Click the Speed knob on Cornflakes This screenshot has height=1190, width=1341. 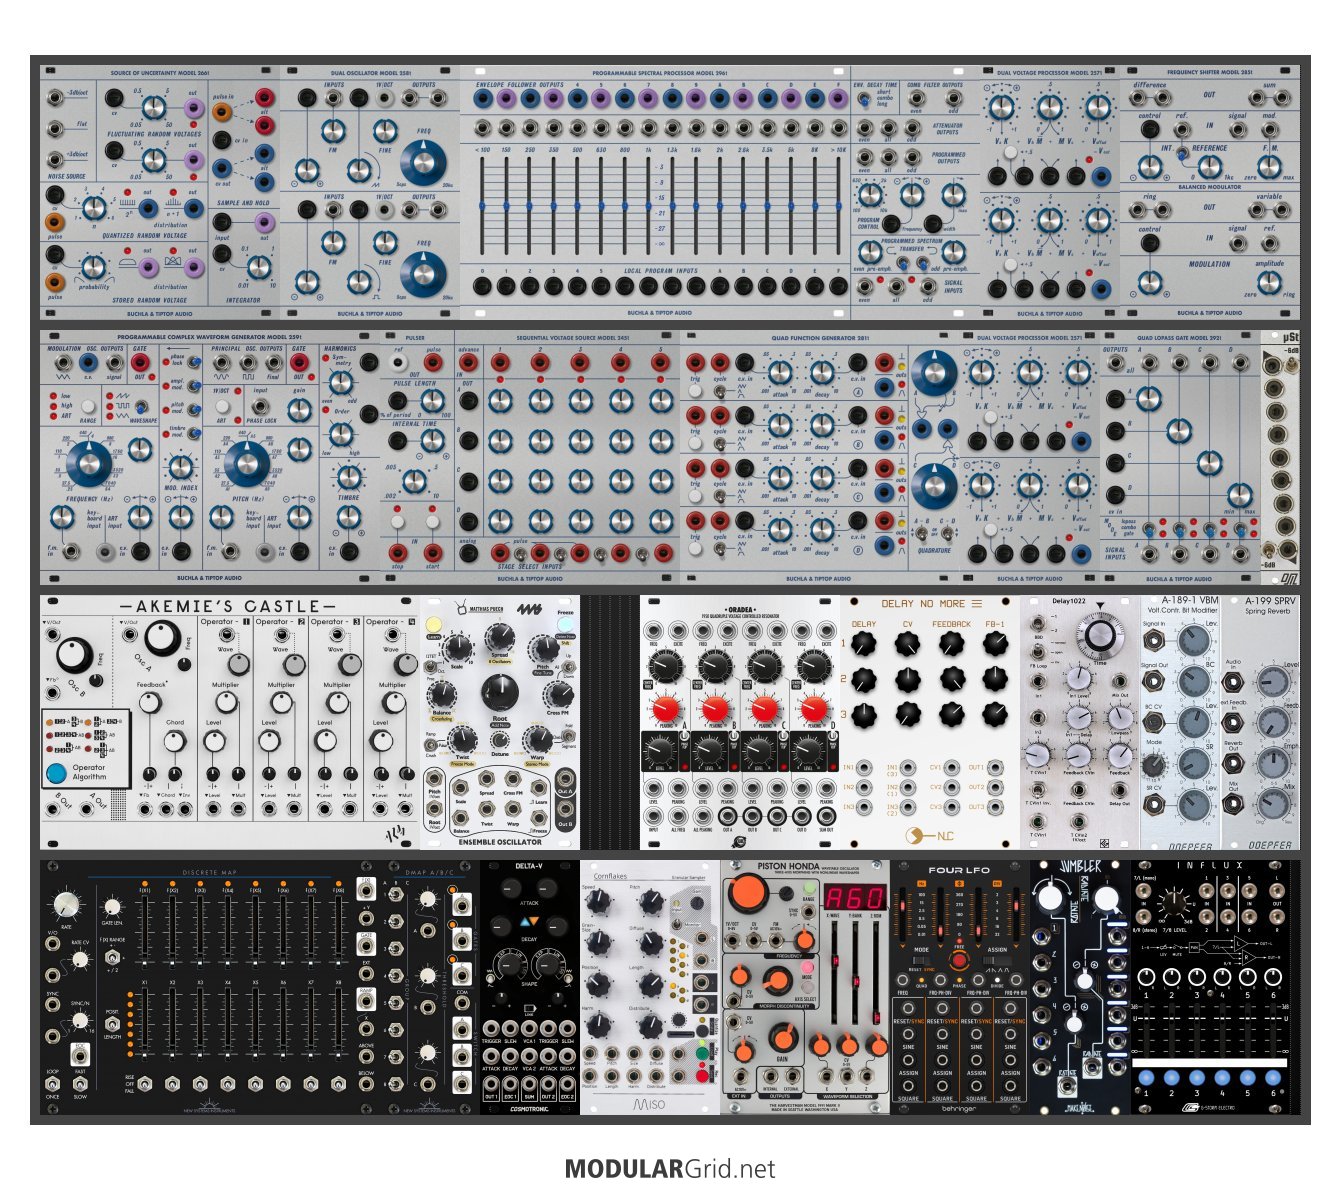tap(598, 903)
